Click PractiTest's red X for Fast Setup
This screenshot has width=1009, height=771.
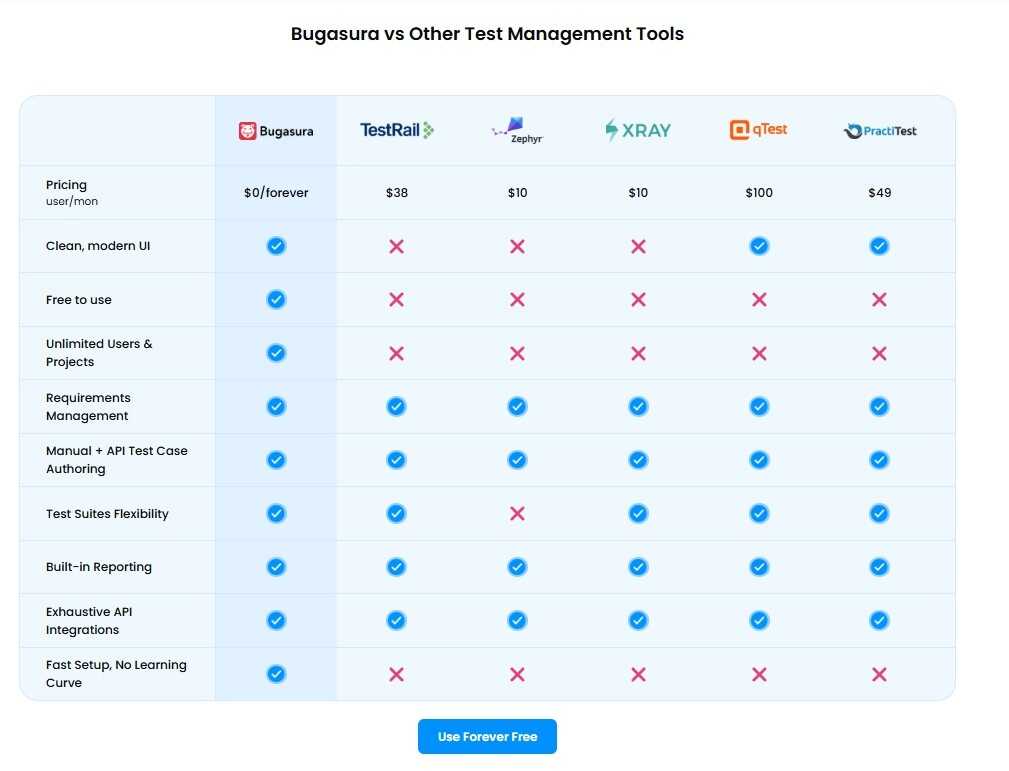pyautogui.click(x=880, y=674)
